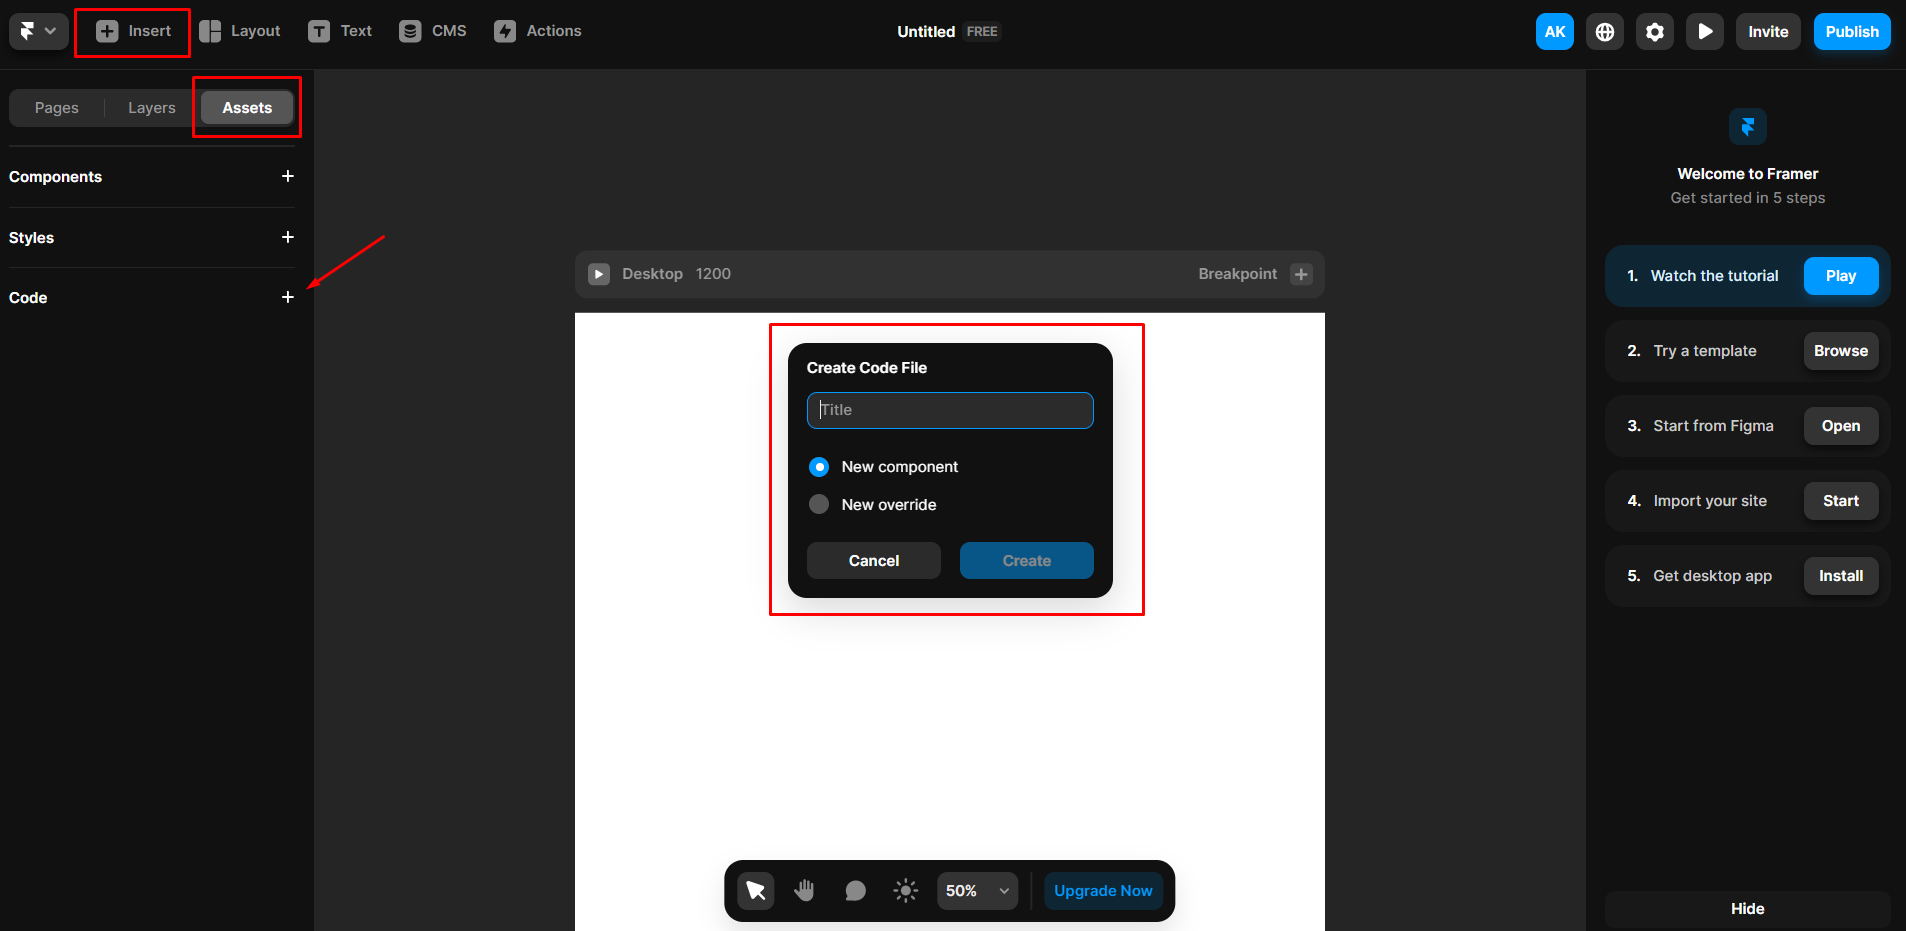
Task: Click the Publish button
Action: coord(1851,31)
